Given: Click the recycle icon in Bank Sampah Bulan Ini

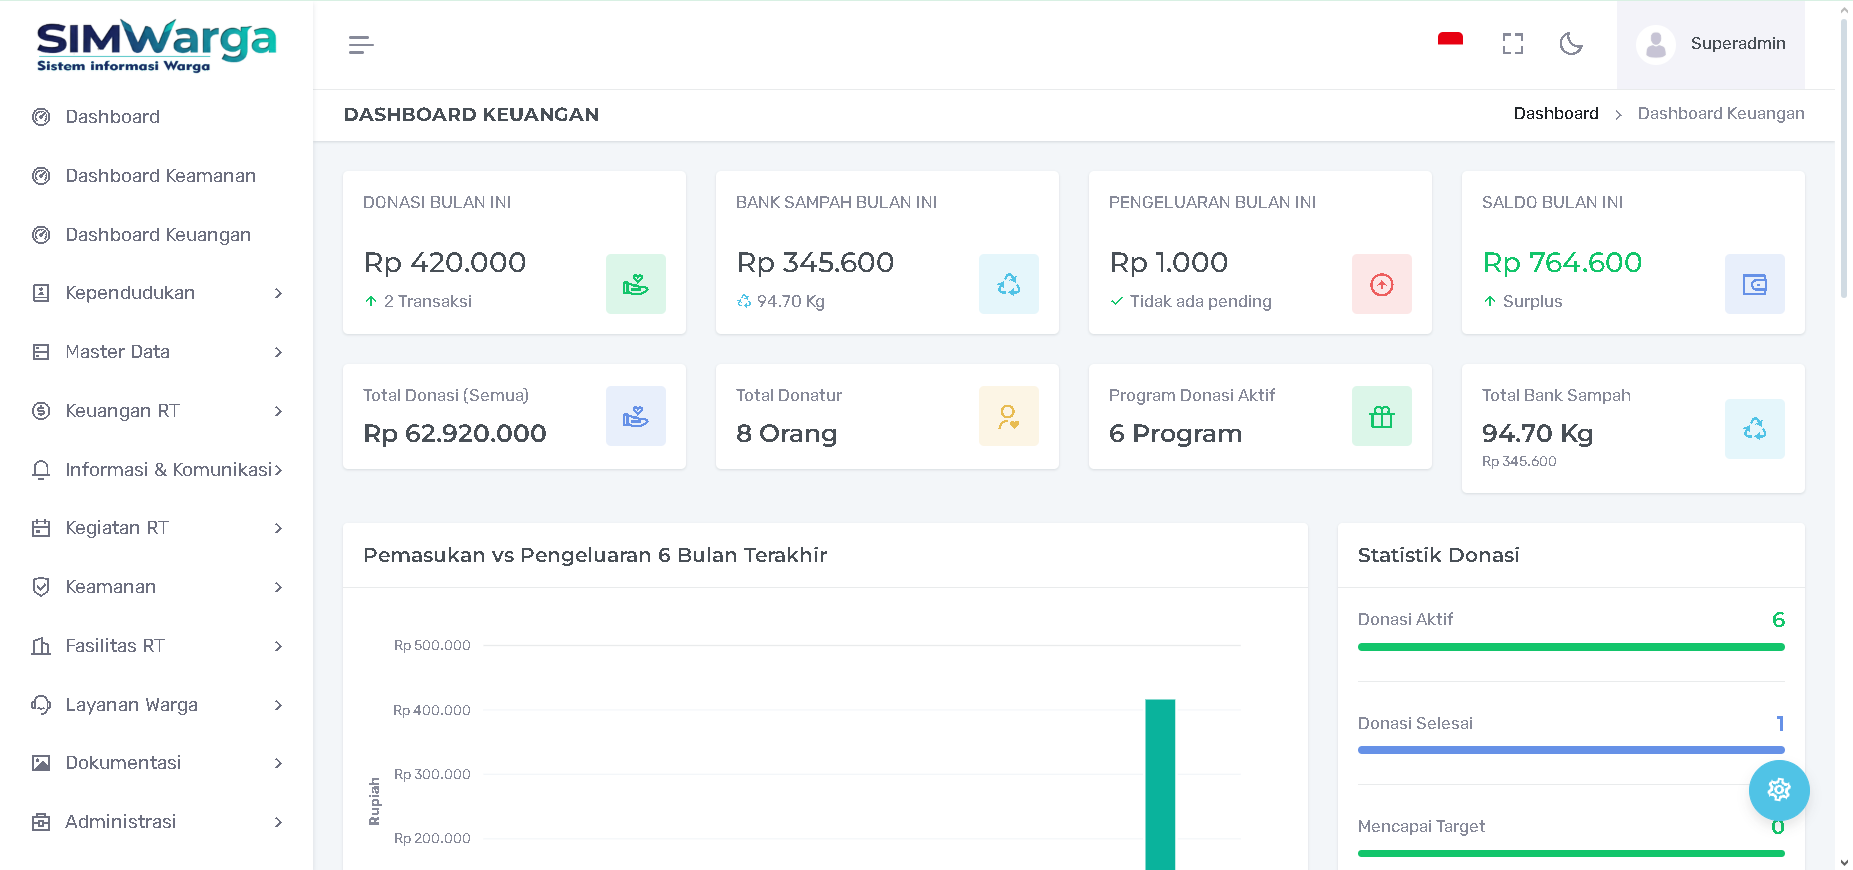Looking at the screenshot, I should pyautogui.click(x=1008, y=285).
